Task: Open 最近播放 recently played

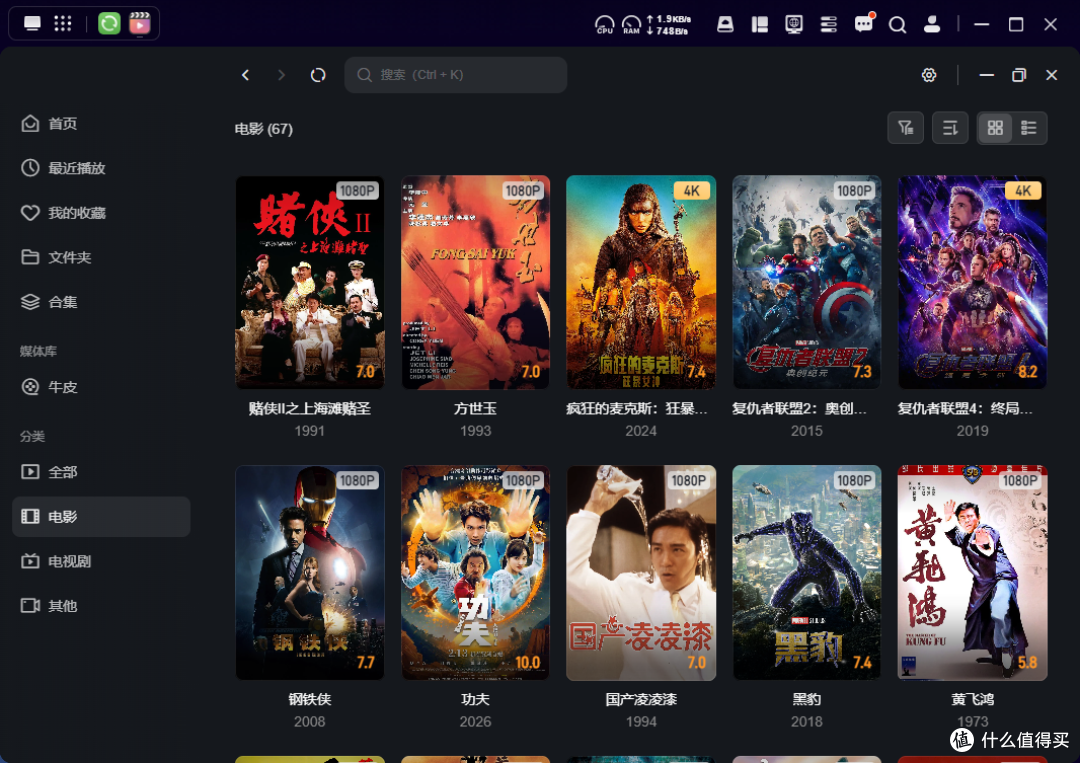Action: coord(101,168)
